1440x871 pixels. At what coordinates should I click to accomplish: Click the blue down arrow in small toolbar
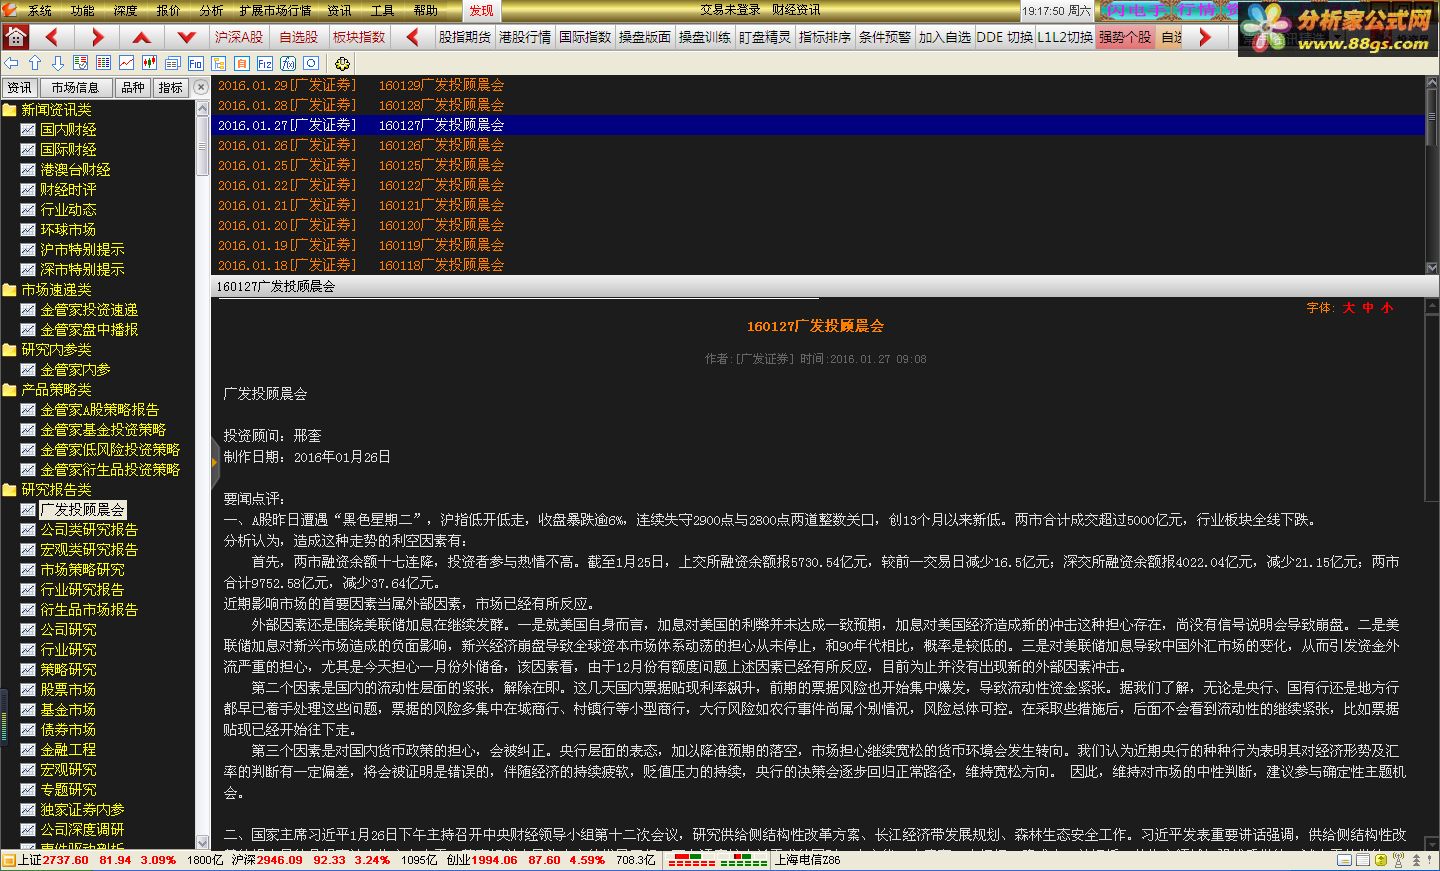(x=58, y=63)
